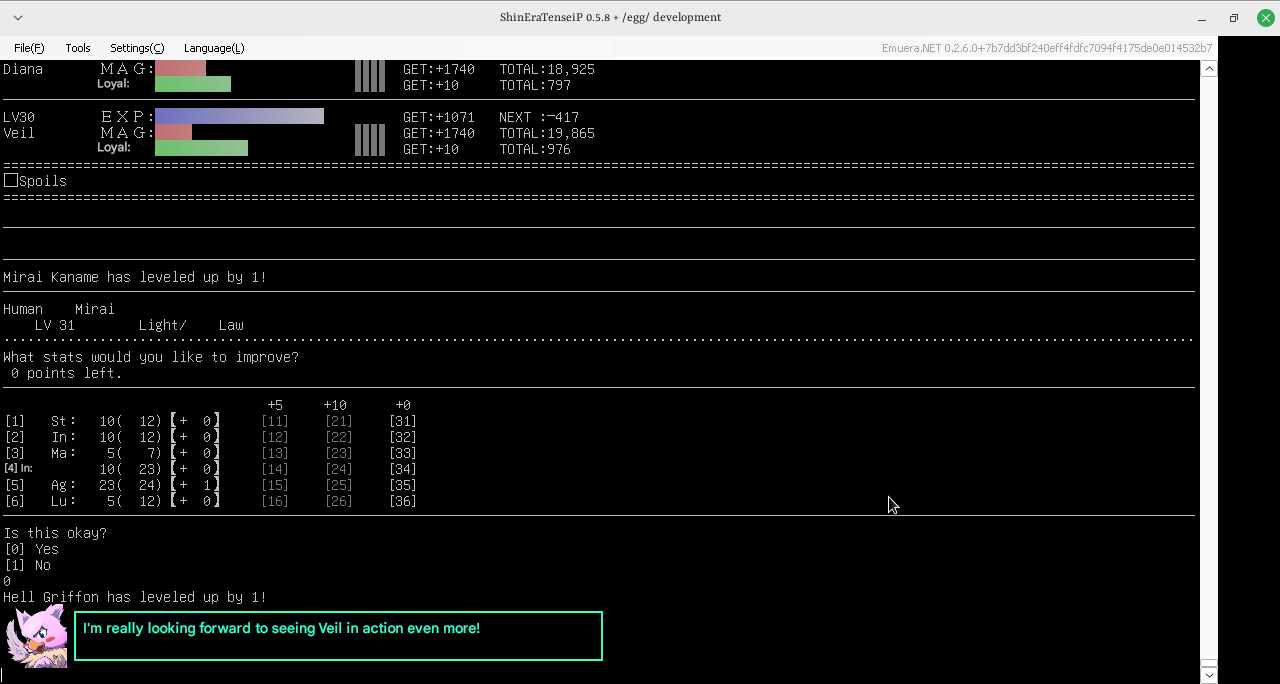The image size is (1280, 684).
Task: Click the dialogue text box about Veil
Action: tap(338, 636)
